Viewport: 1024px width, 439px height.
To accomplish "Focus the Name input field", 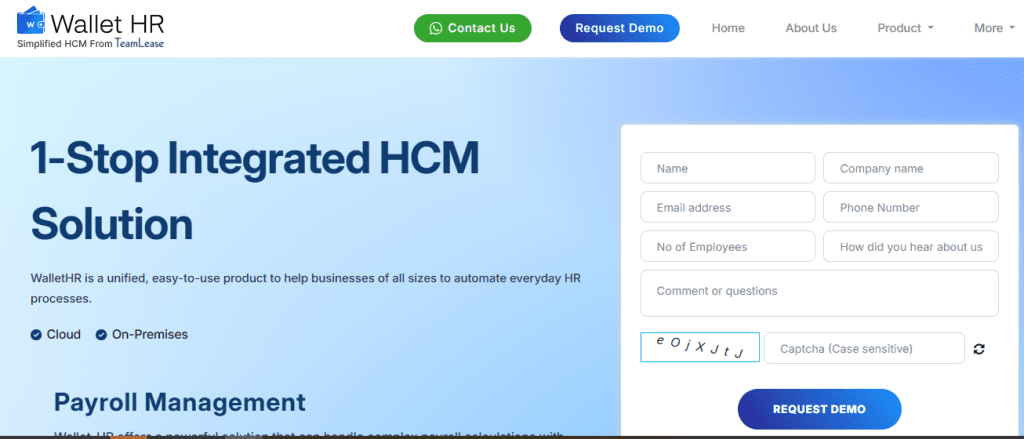I will coord(728,168).
